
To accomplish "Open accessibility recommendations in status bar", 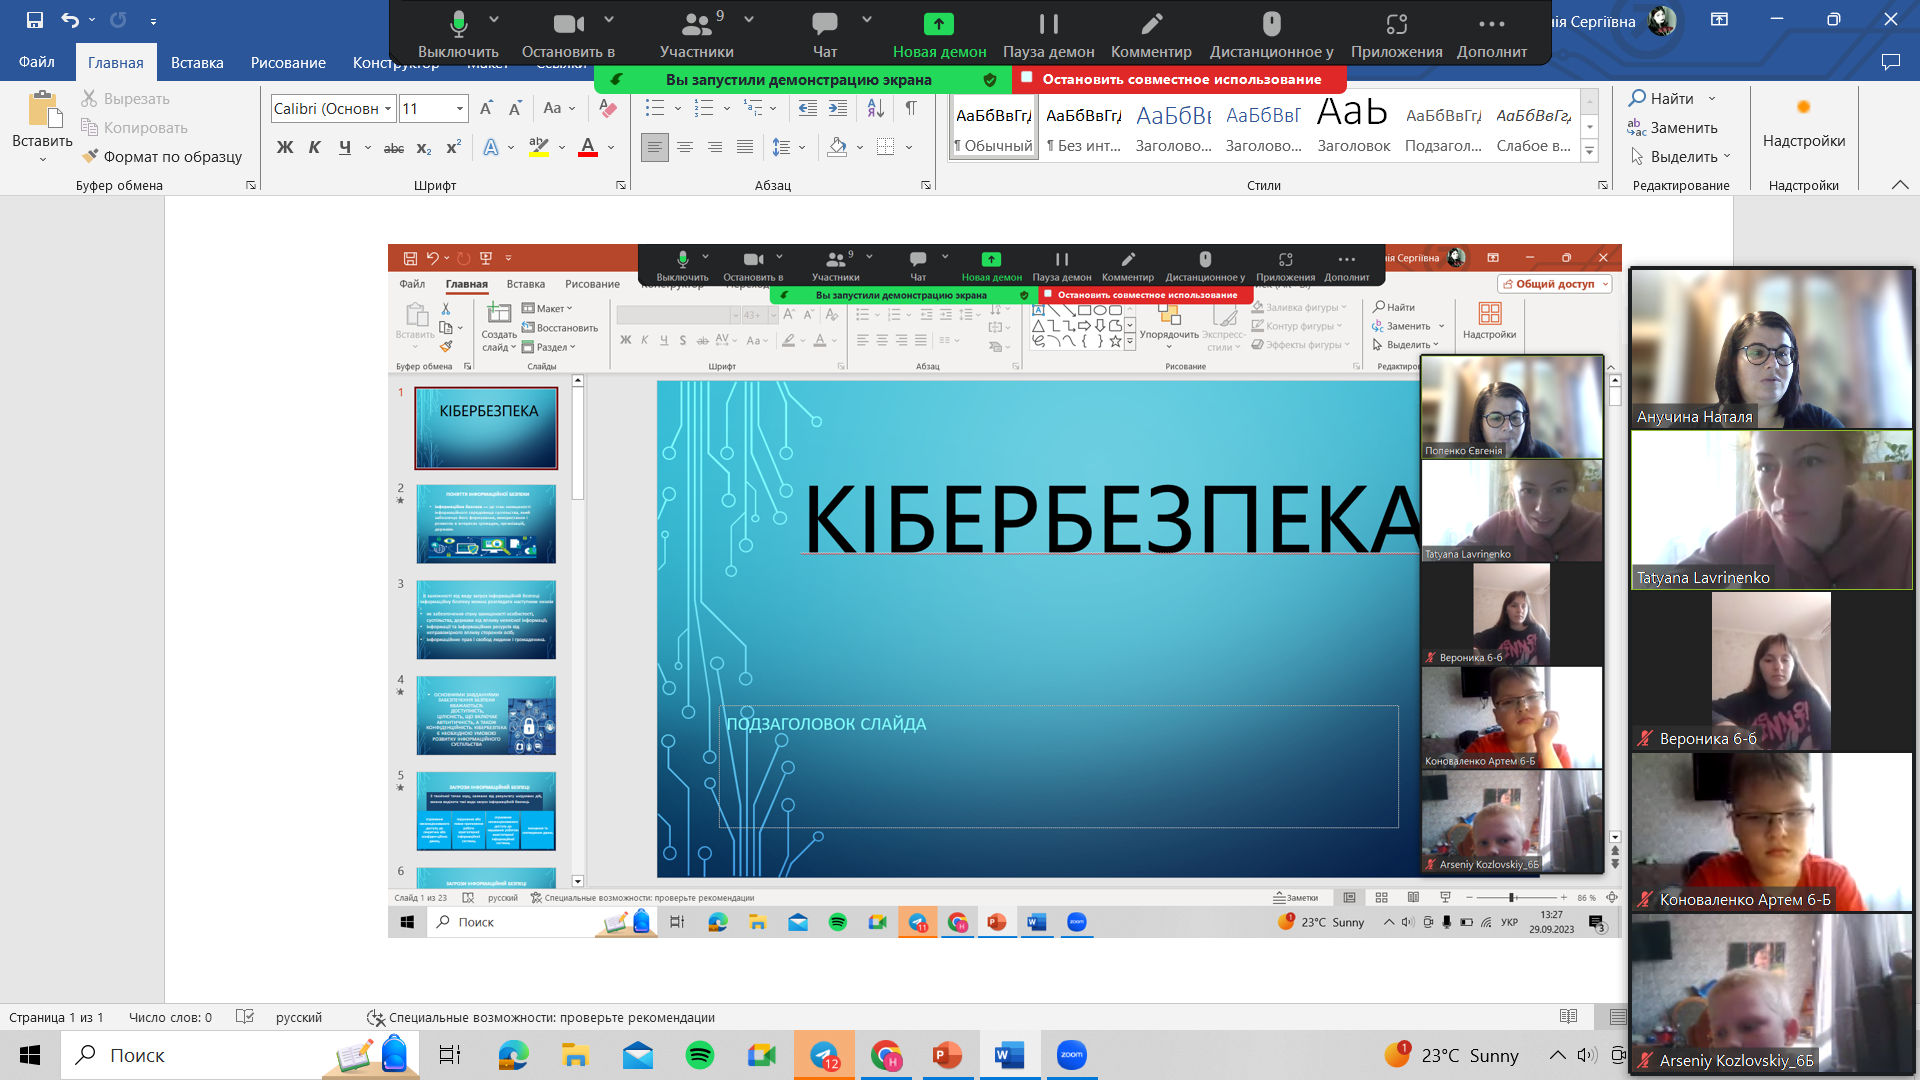I will coord(541,1017).
